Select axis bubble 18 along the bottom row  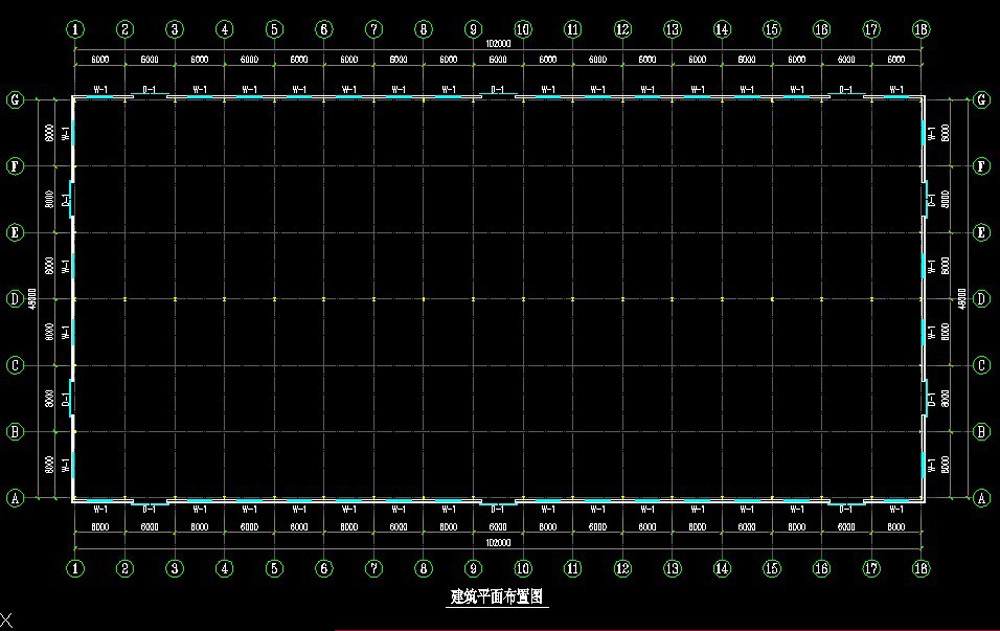coord(921,568)
